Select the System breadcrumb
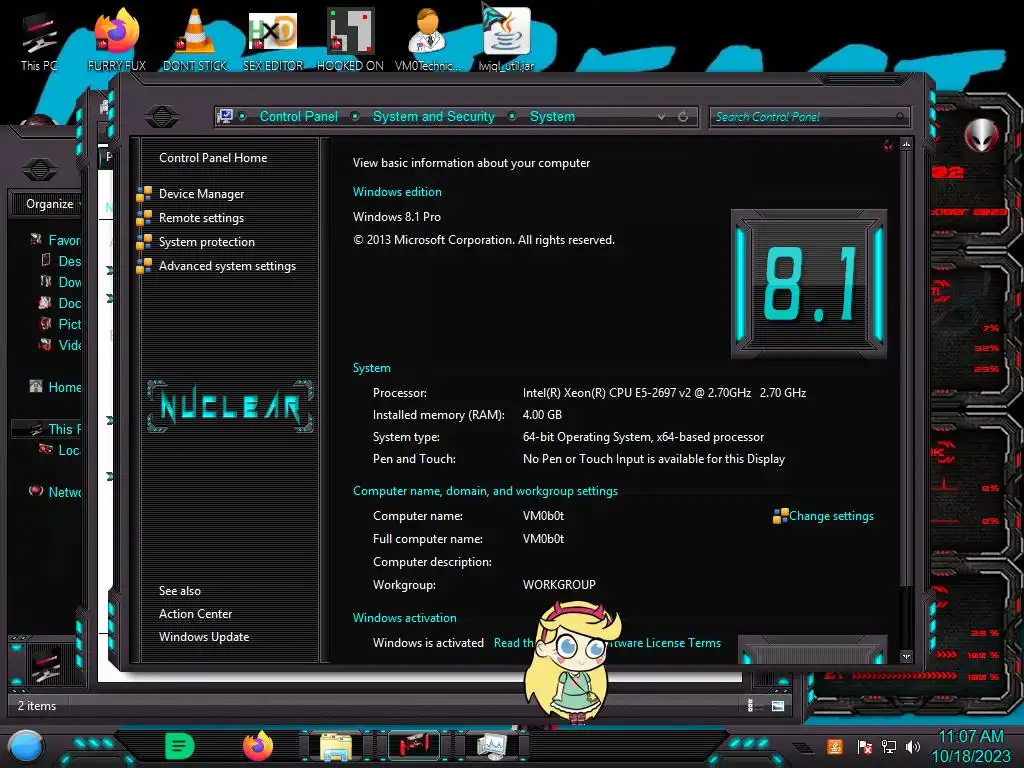The height and width of the screenshot is (768, 1024). [552, 116]
